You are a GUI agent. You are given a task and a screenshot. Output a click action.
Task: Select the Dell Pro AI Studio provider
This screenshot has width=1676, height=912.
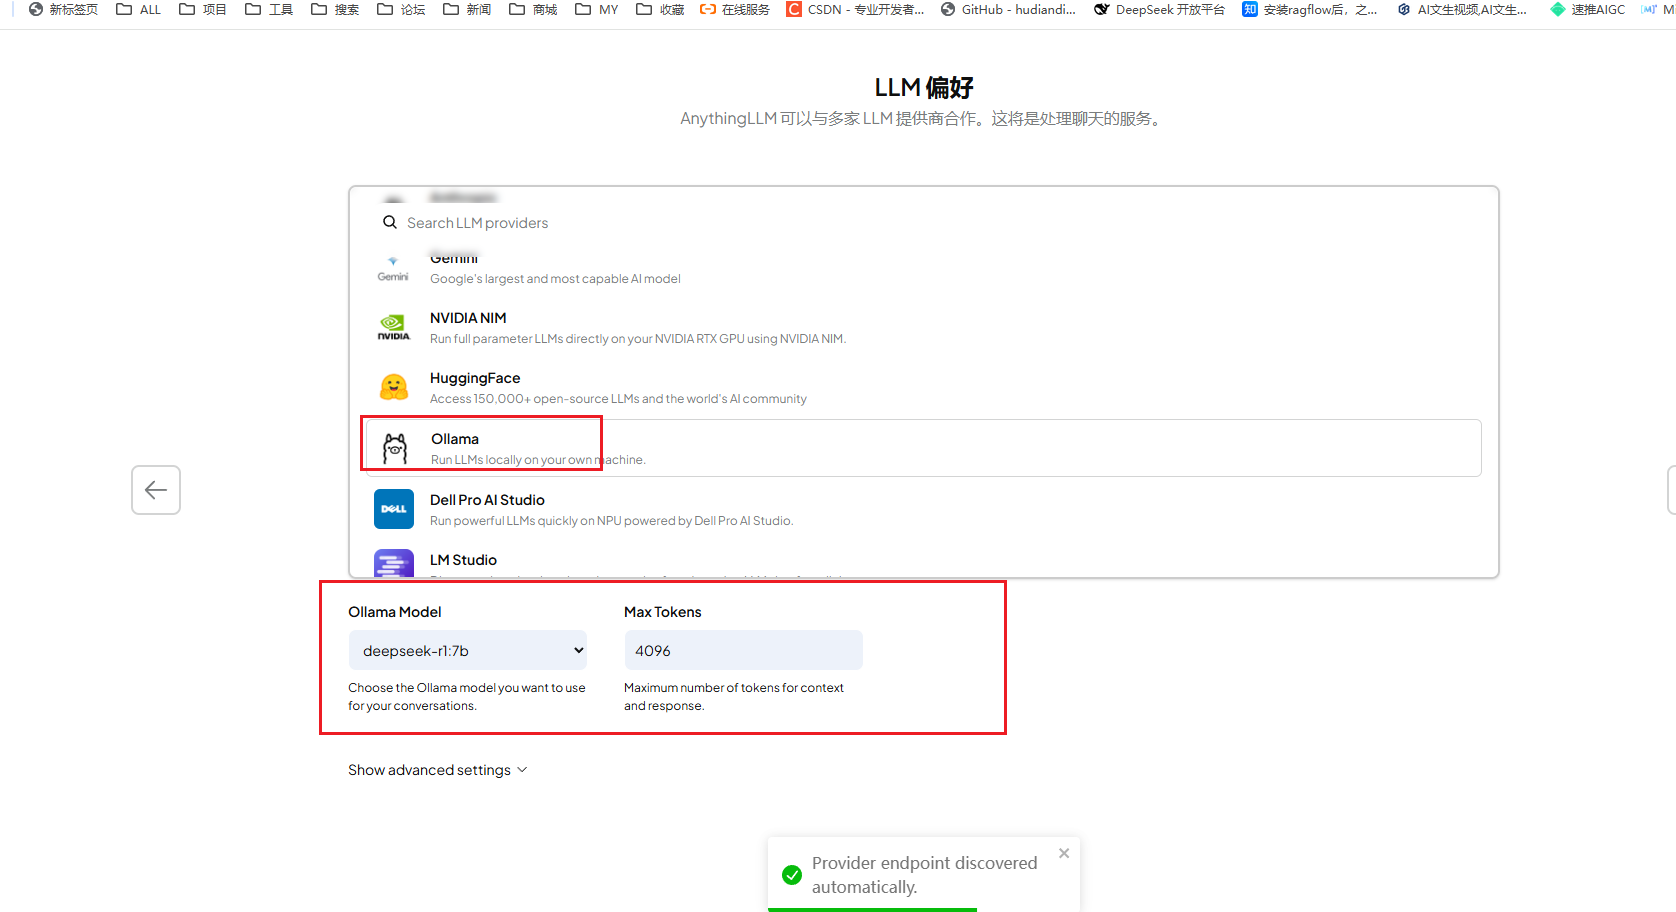point(924,509)
